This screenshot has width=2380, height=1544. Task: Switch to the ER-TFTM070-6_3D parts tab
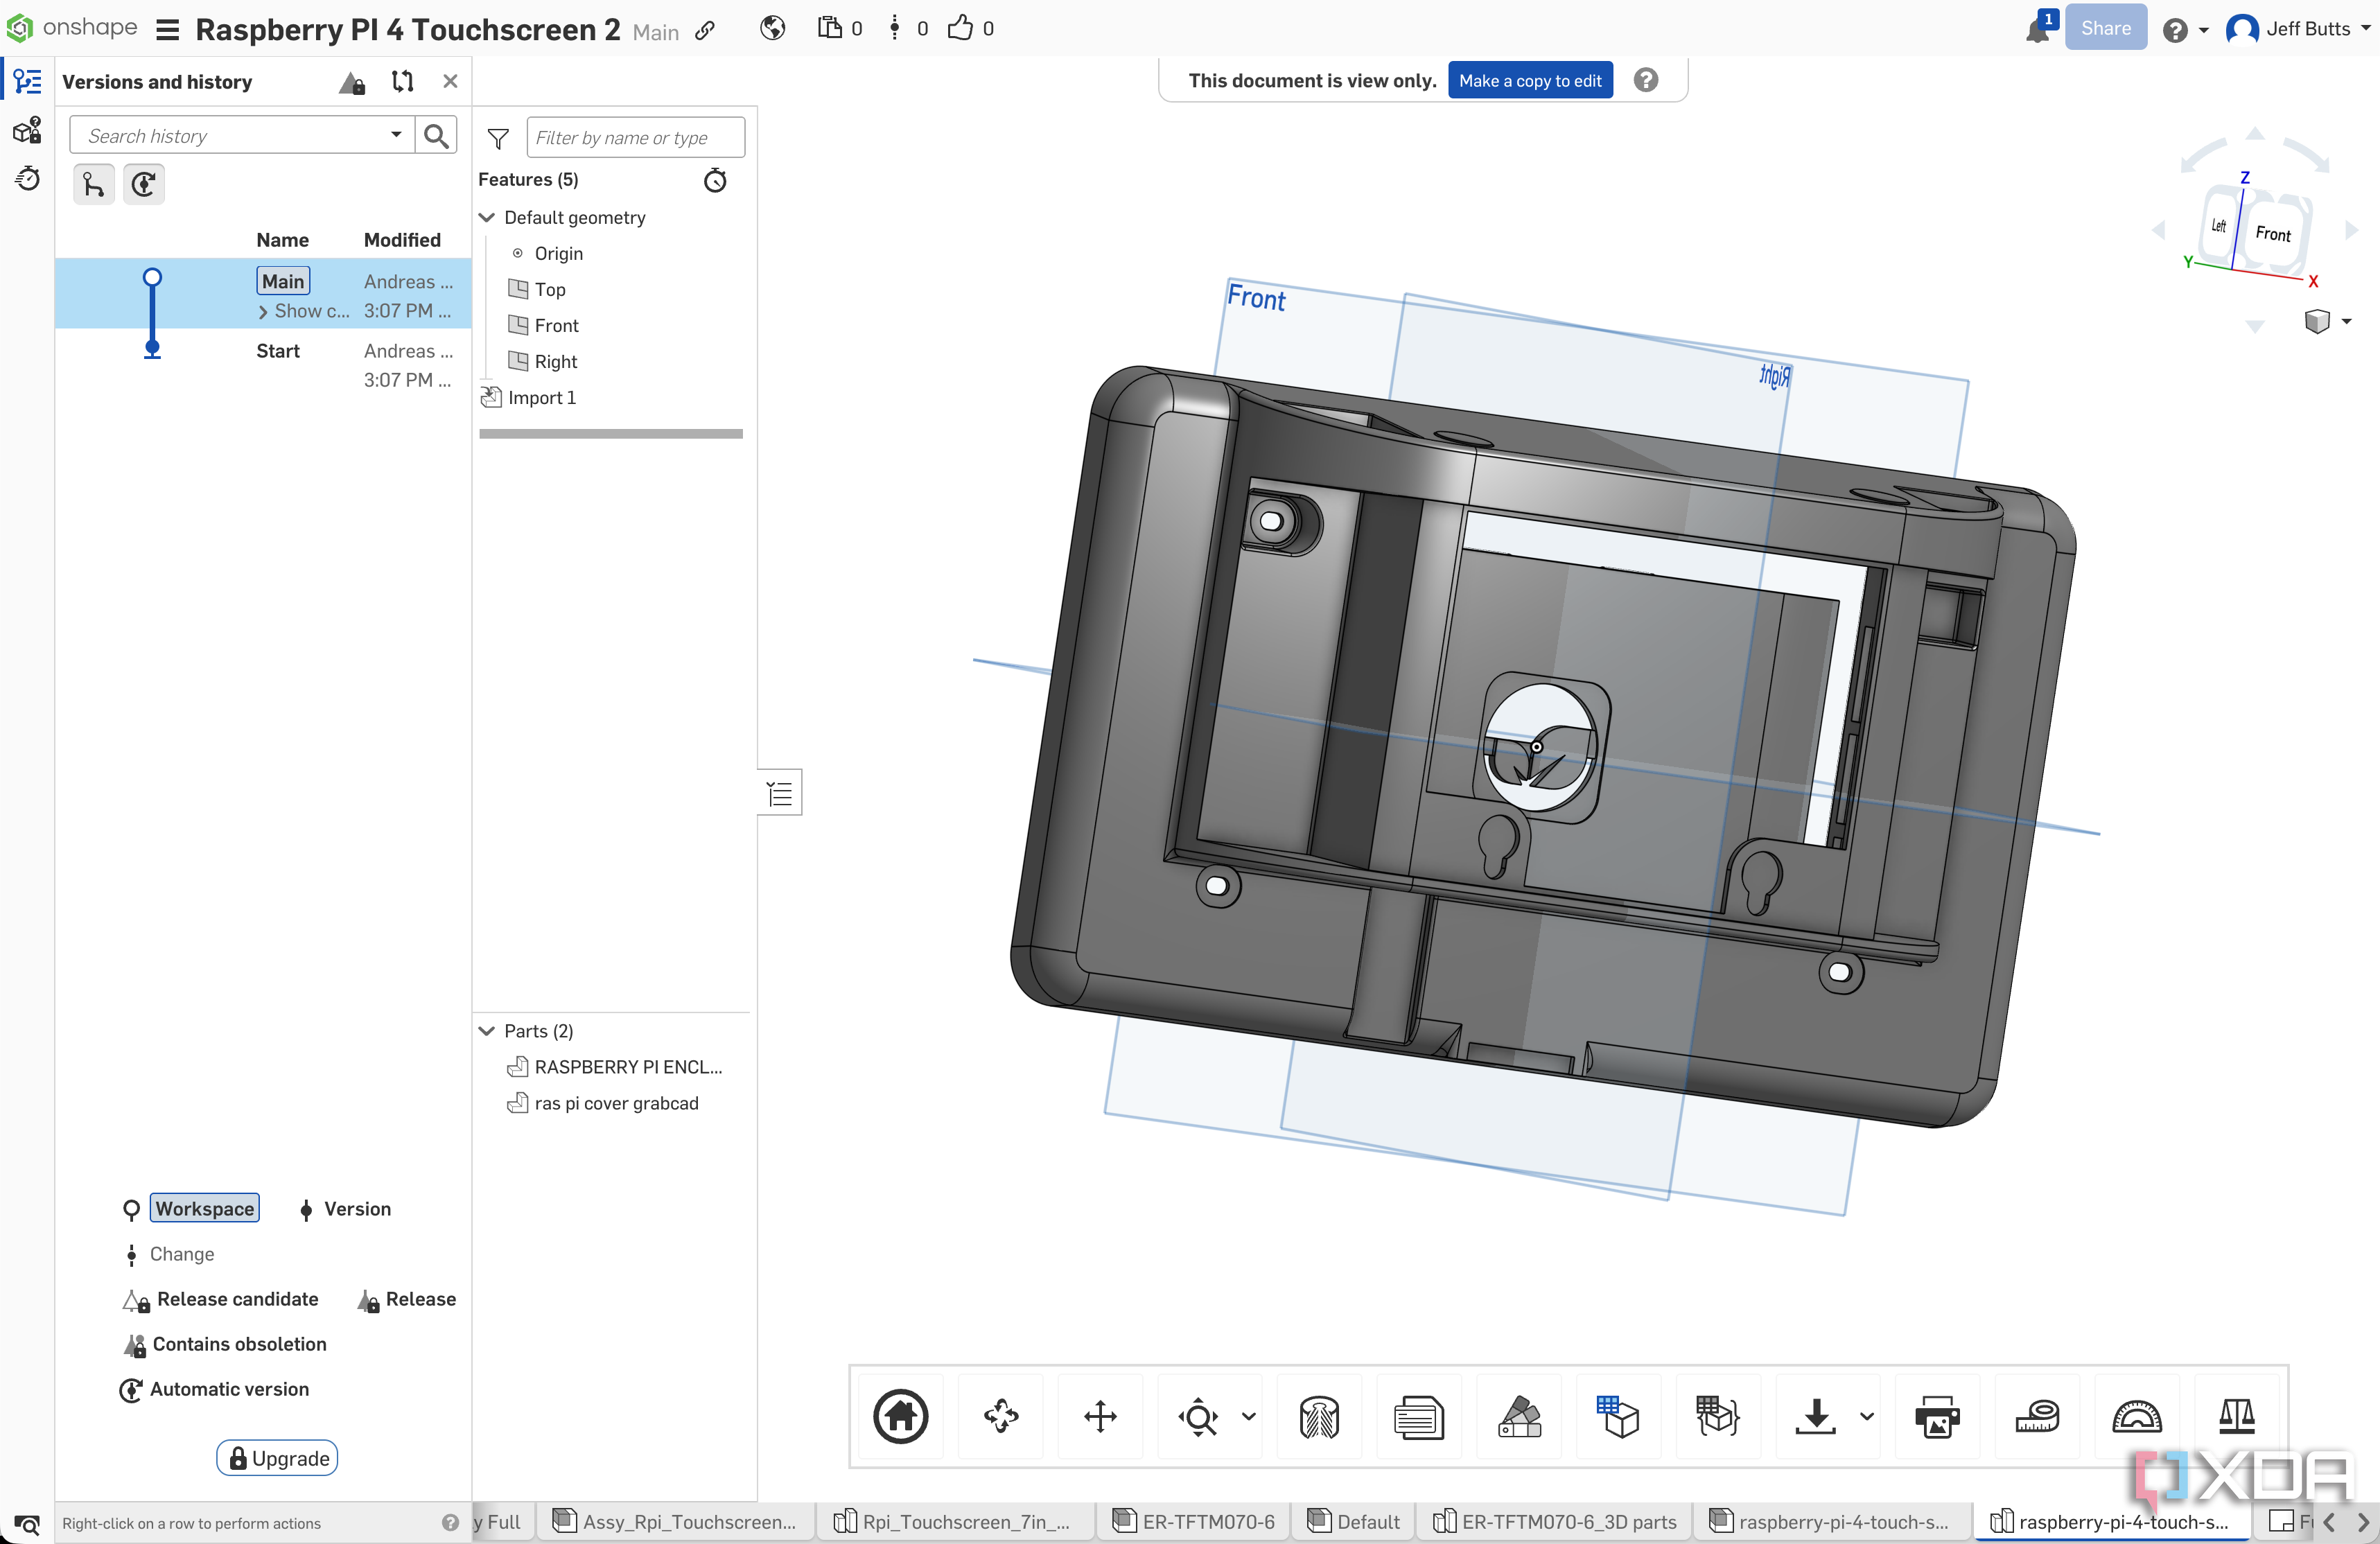coord(1555,1521)
